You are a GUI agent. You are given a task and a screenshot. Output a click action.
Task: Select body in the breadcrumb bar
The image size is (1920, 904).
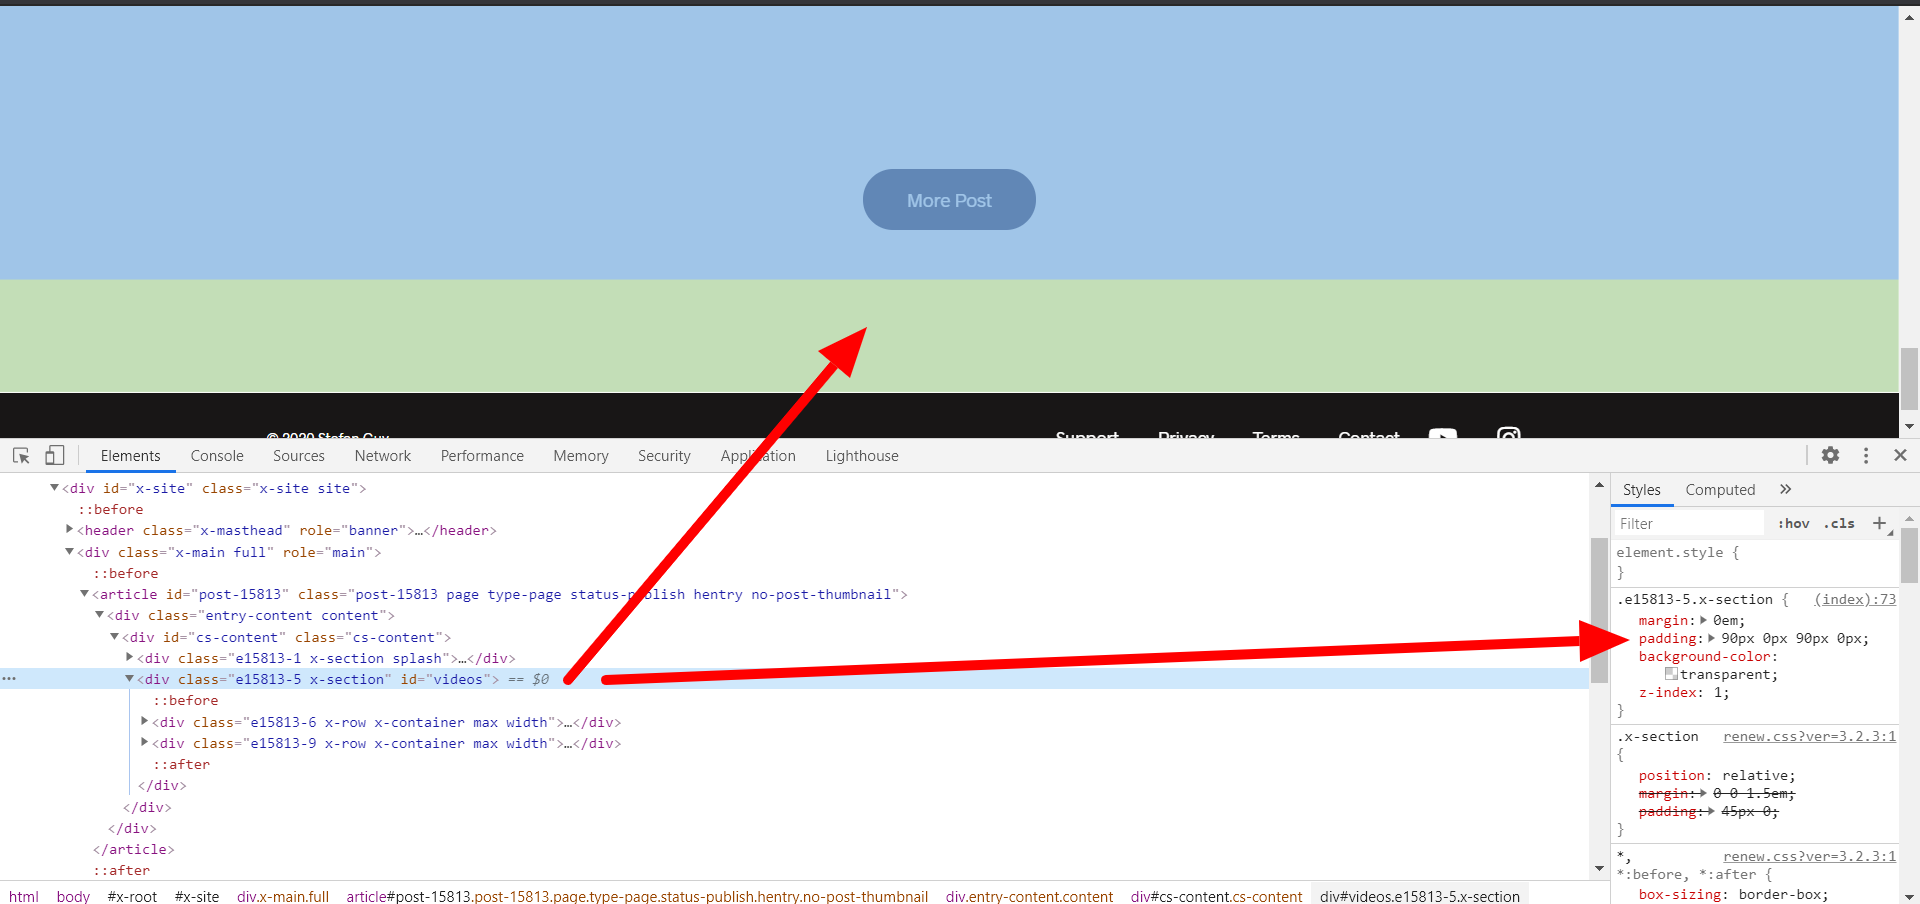(x=73, y=896)
